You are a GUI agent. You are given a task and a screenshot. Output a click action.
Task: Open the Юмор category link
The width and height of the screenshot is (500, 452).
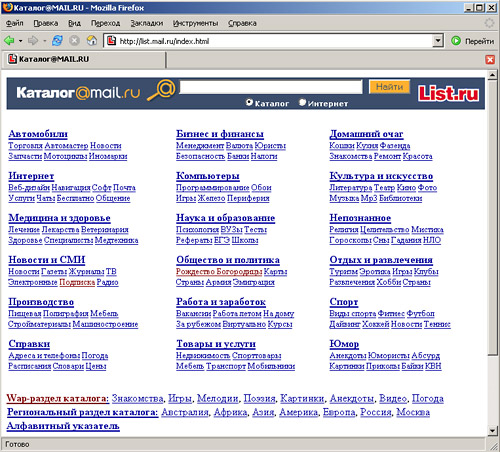pyautogui.click(x=344, y=344)
